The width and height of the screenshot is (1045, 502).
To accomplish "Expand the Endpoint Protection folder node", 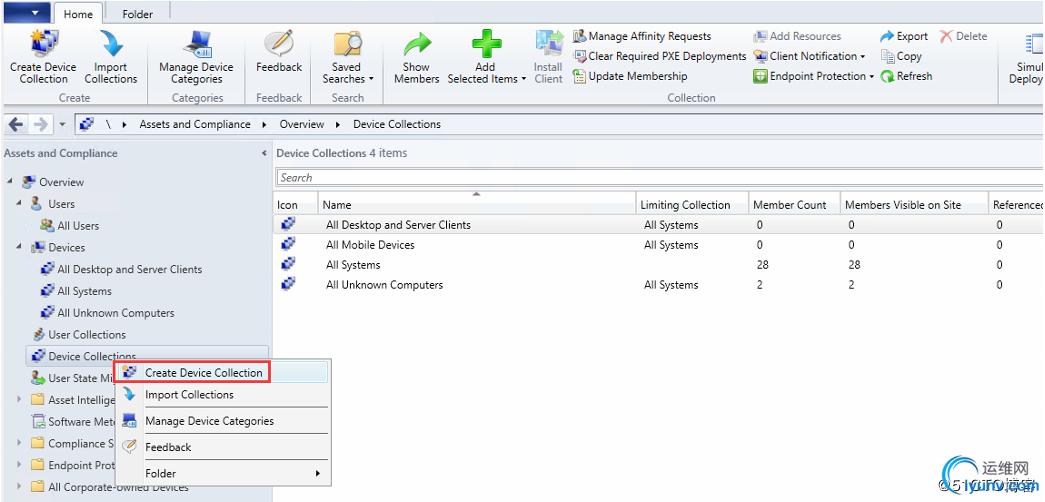I will pos(19,465).
